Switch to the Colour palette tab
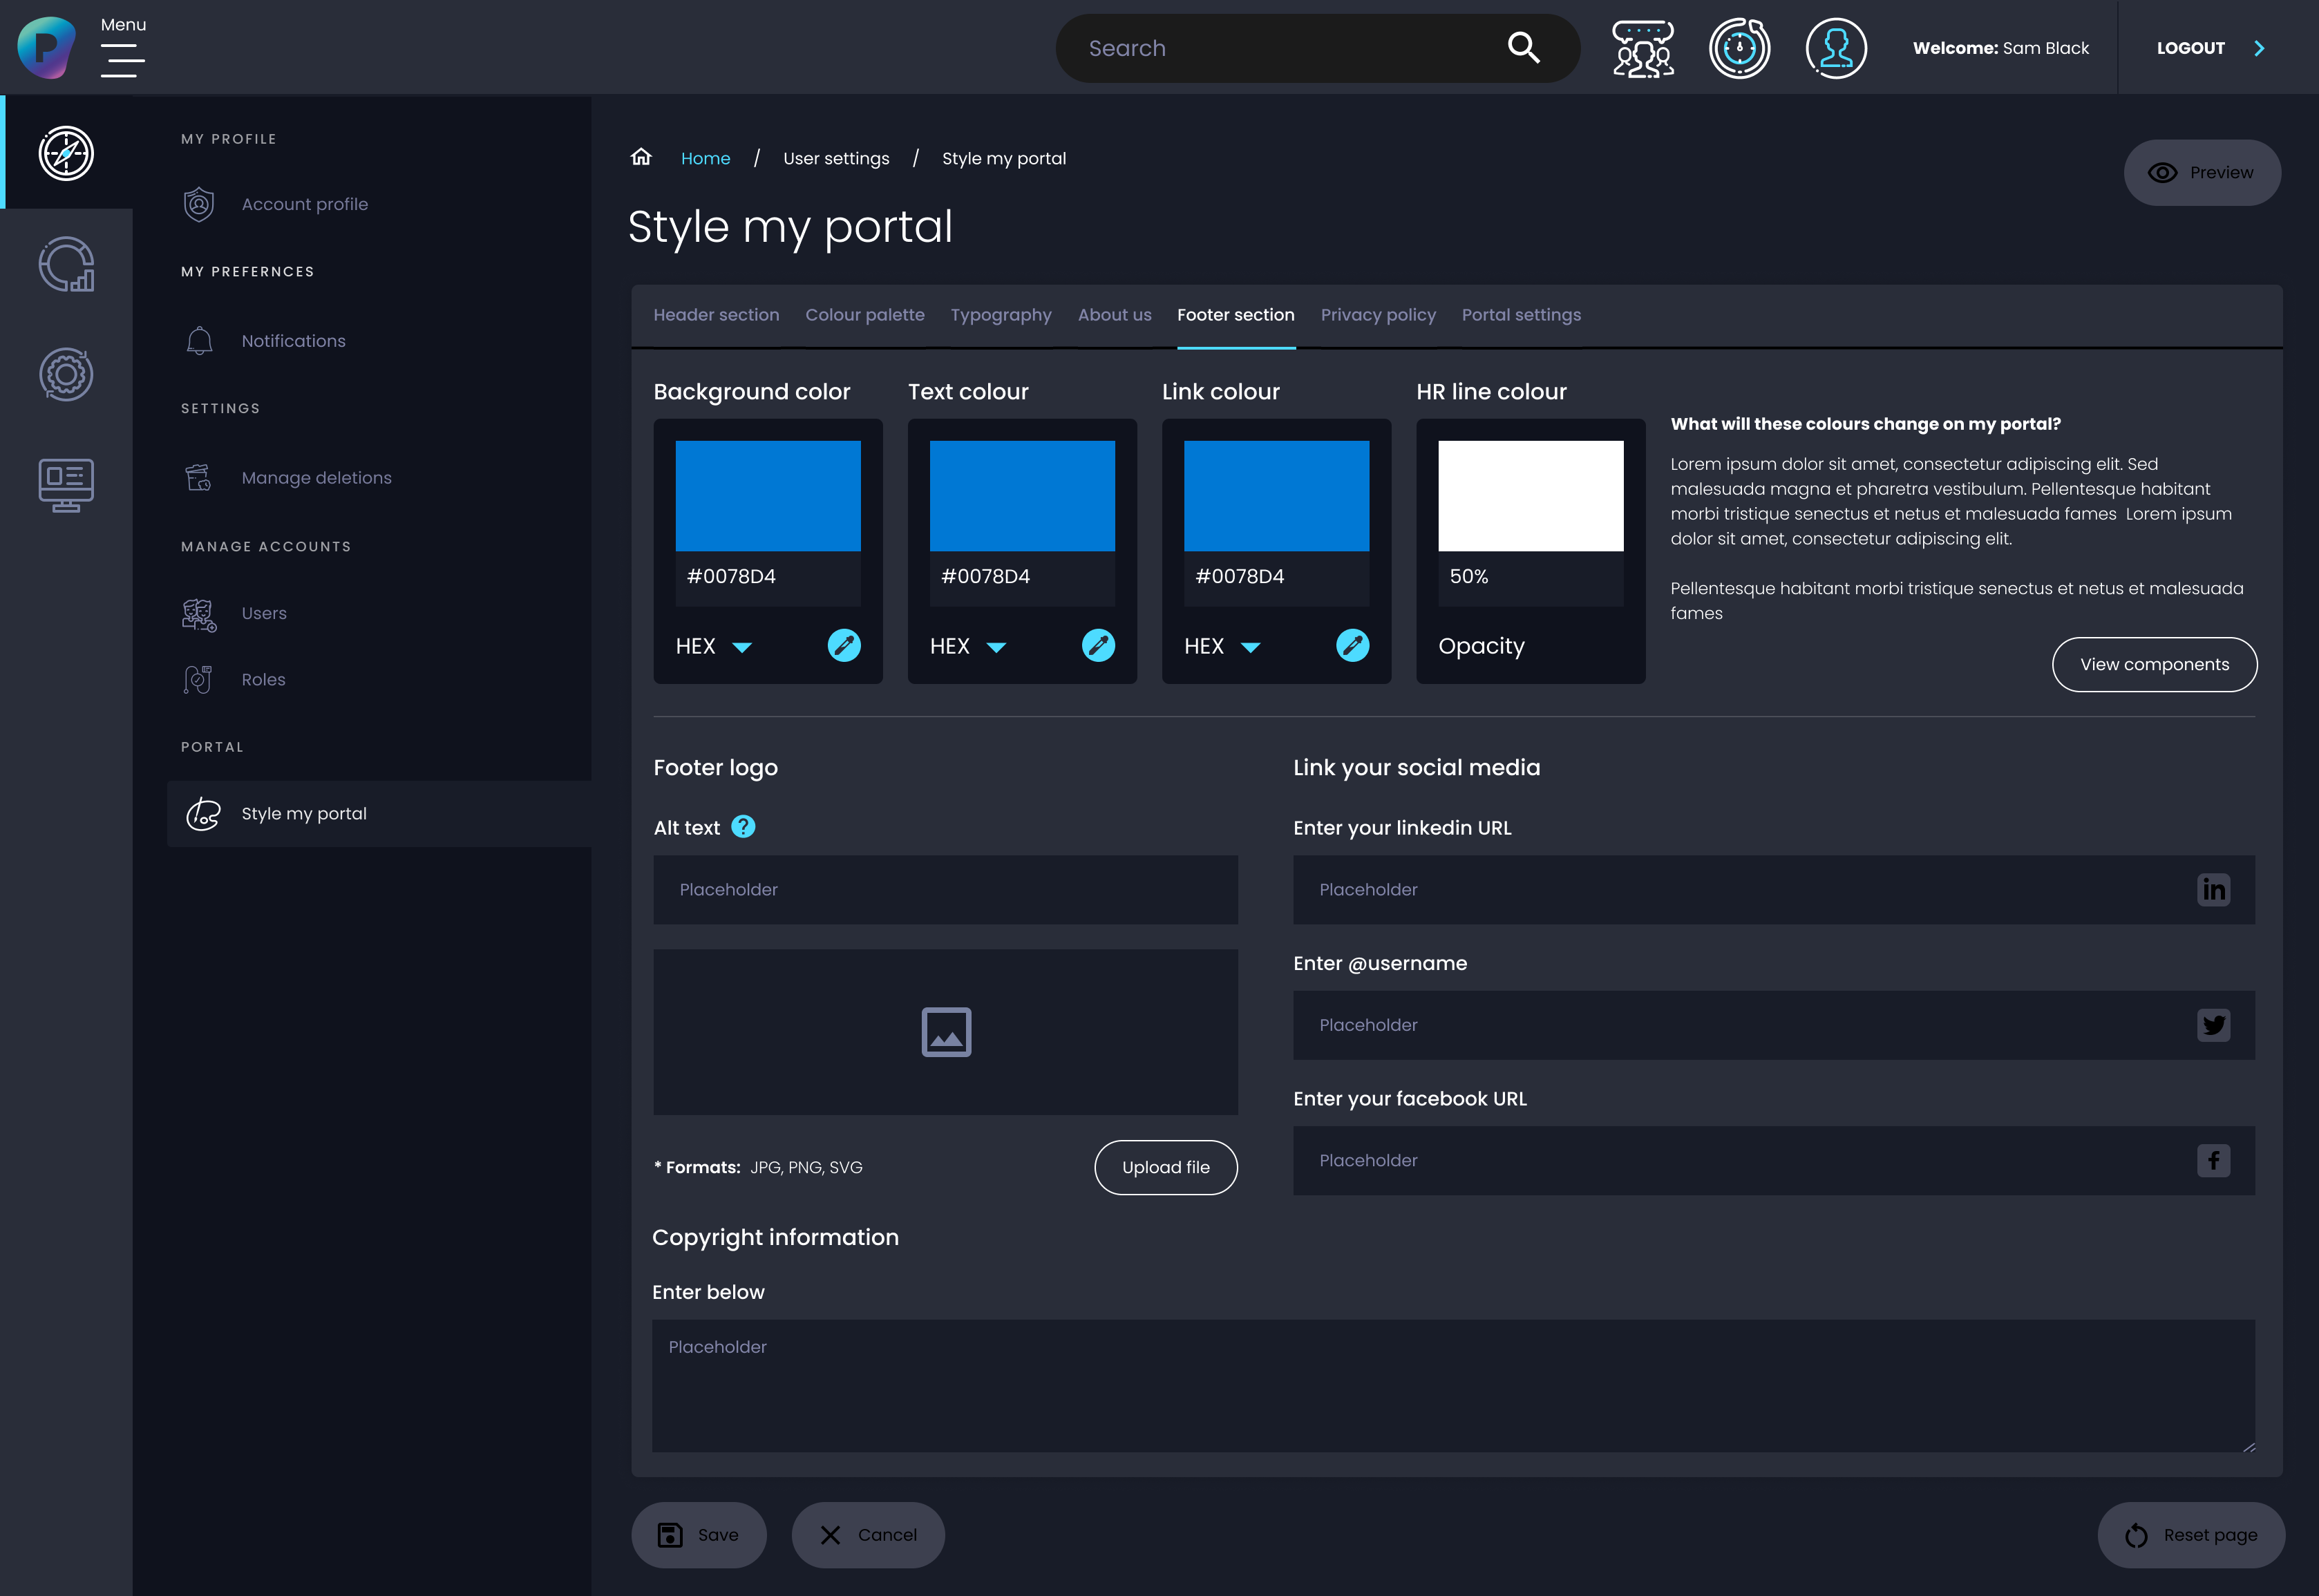 coord(864,315)
